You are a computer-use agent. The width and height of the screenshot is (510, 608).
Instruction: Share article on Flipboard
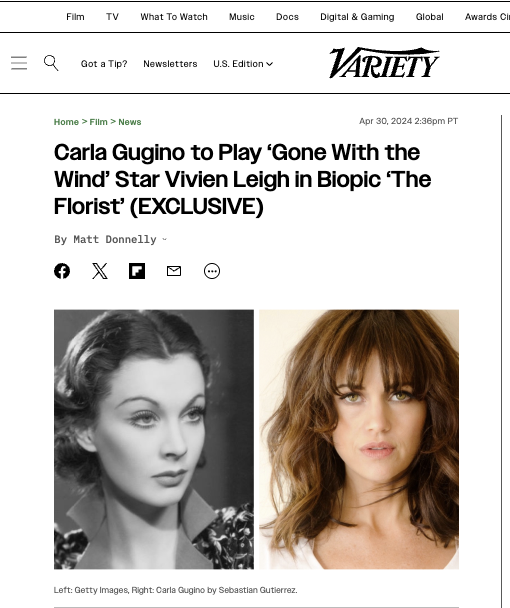coord(137,271)
